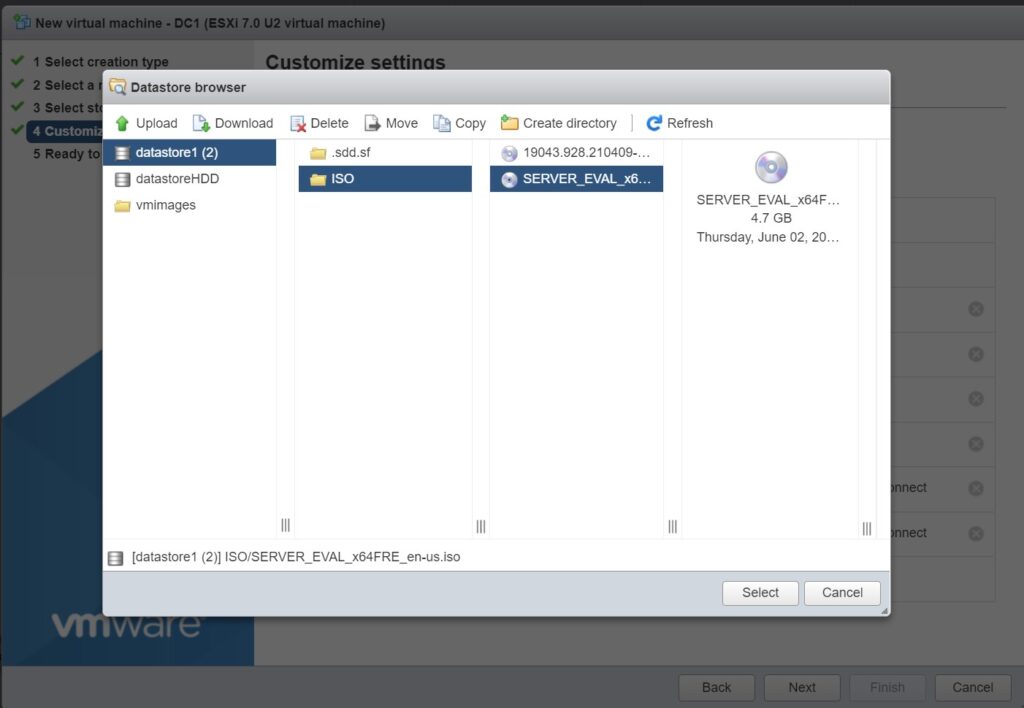1024x708 pixels.
Task: Click the Copy toolbar button
Action: pyautogui.click(x=460, y=123)
